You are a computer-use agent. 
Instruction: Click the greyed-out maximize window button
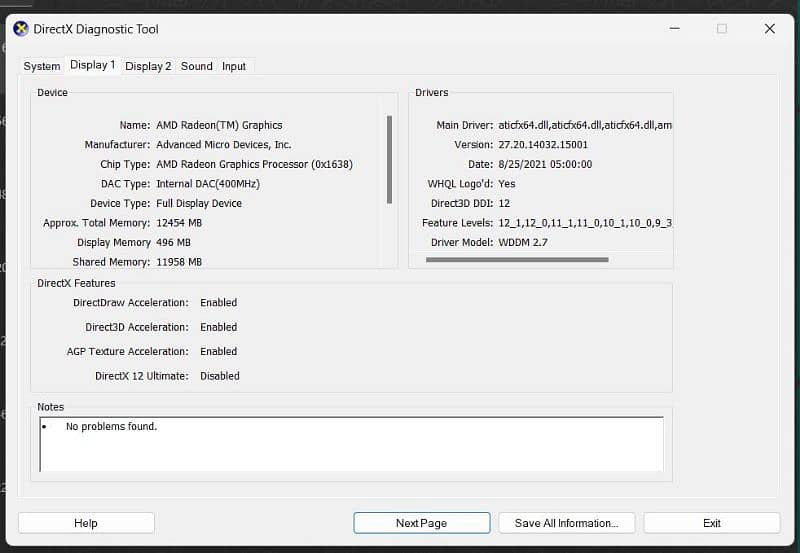tap(721, 29)
